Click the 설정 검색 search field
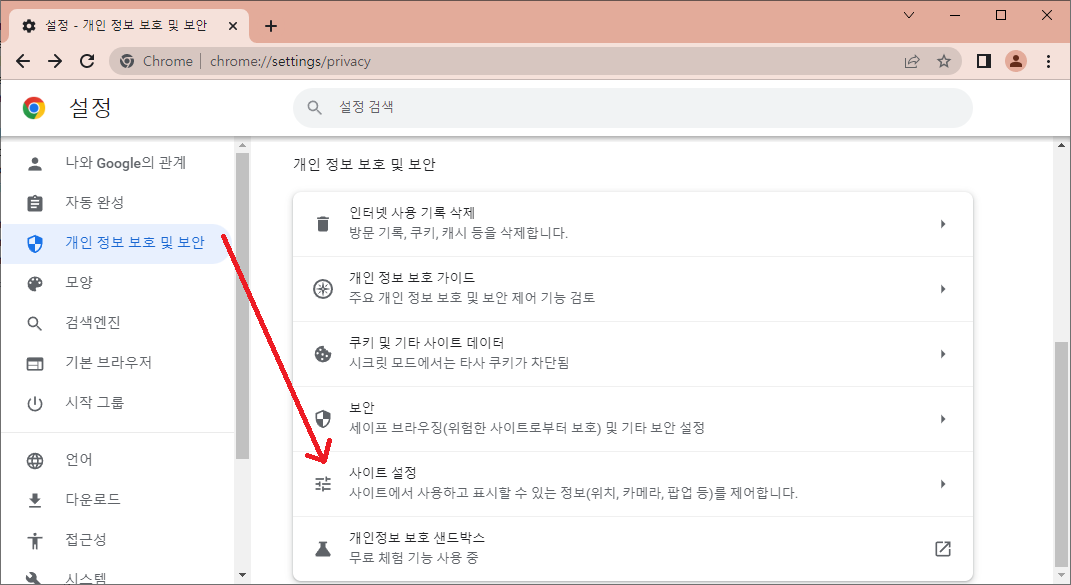The width and height of the screenshot is (1071, 585). tap(630, 108)
